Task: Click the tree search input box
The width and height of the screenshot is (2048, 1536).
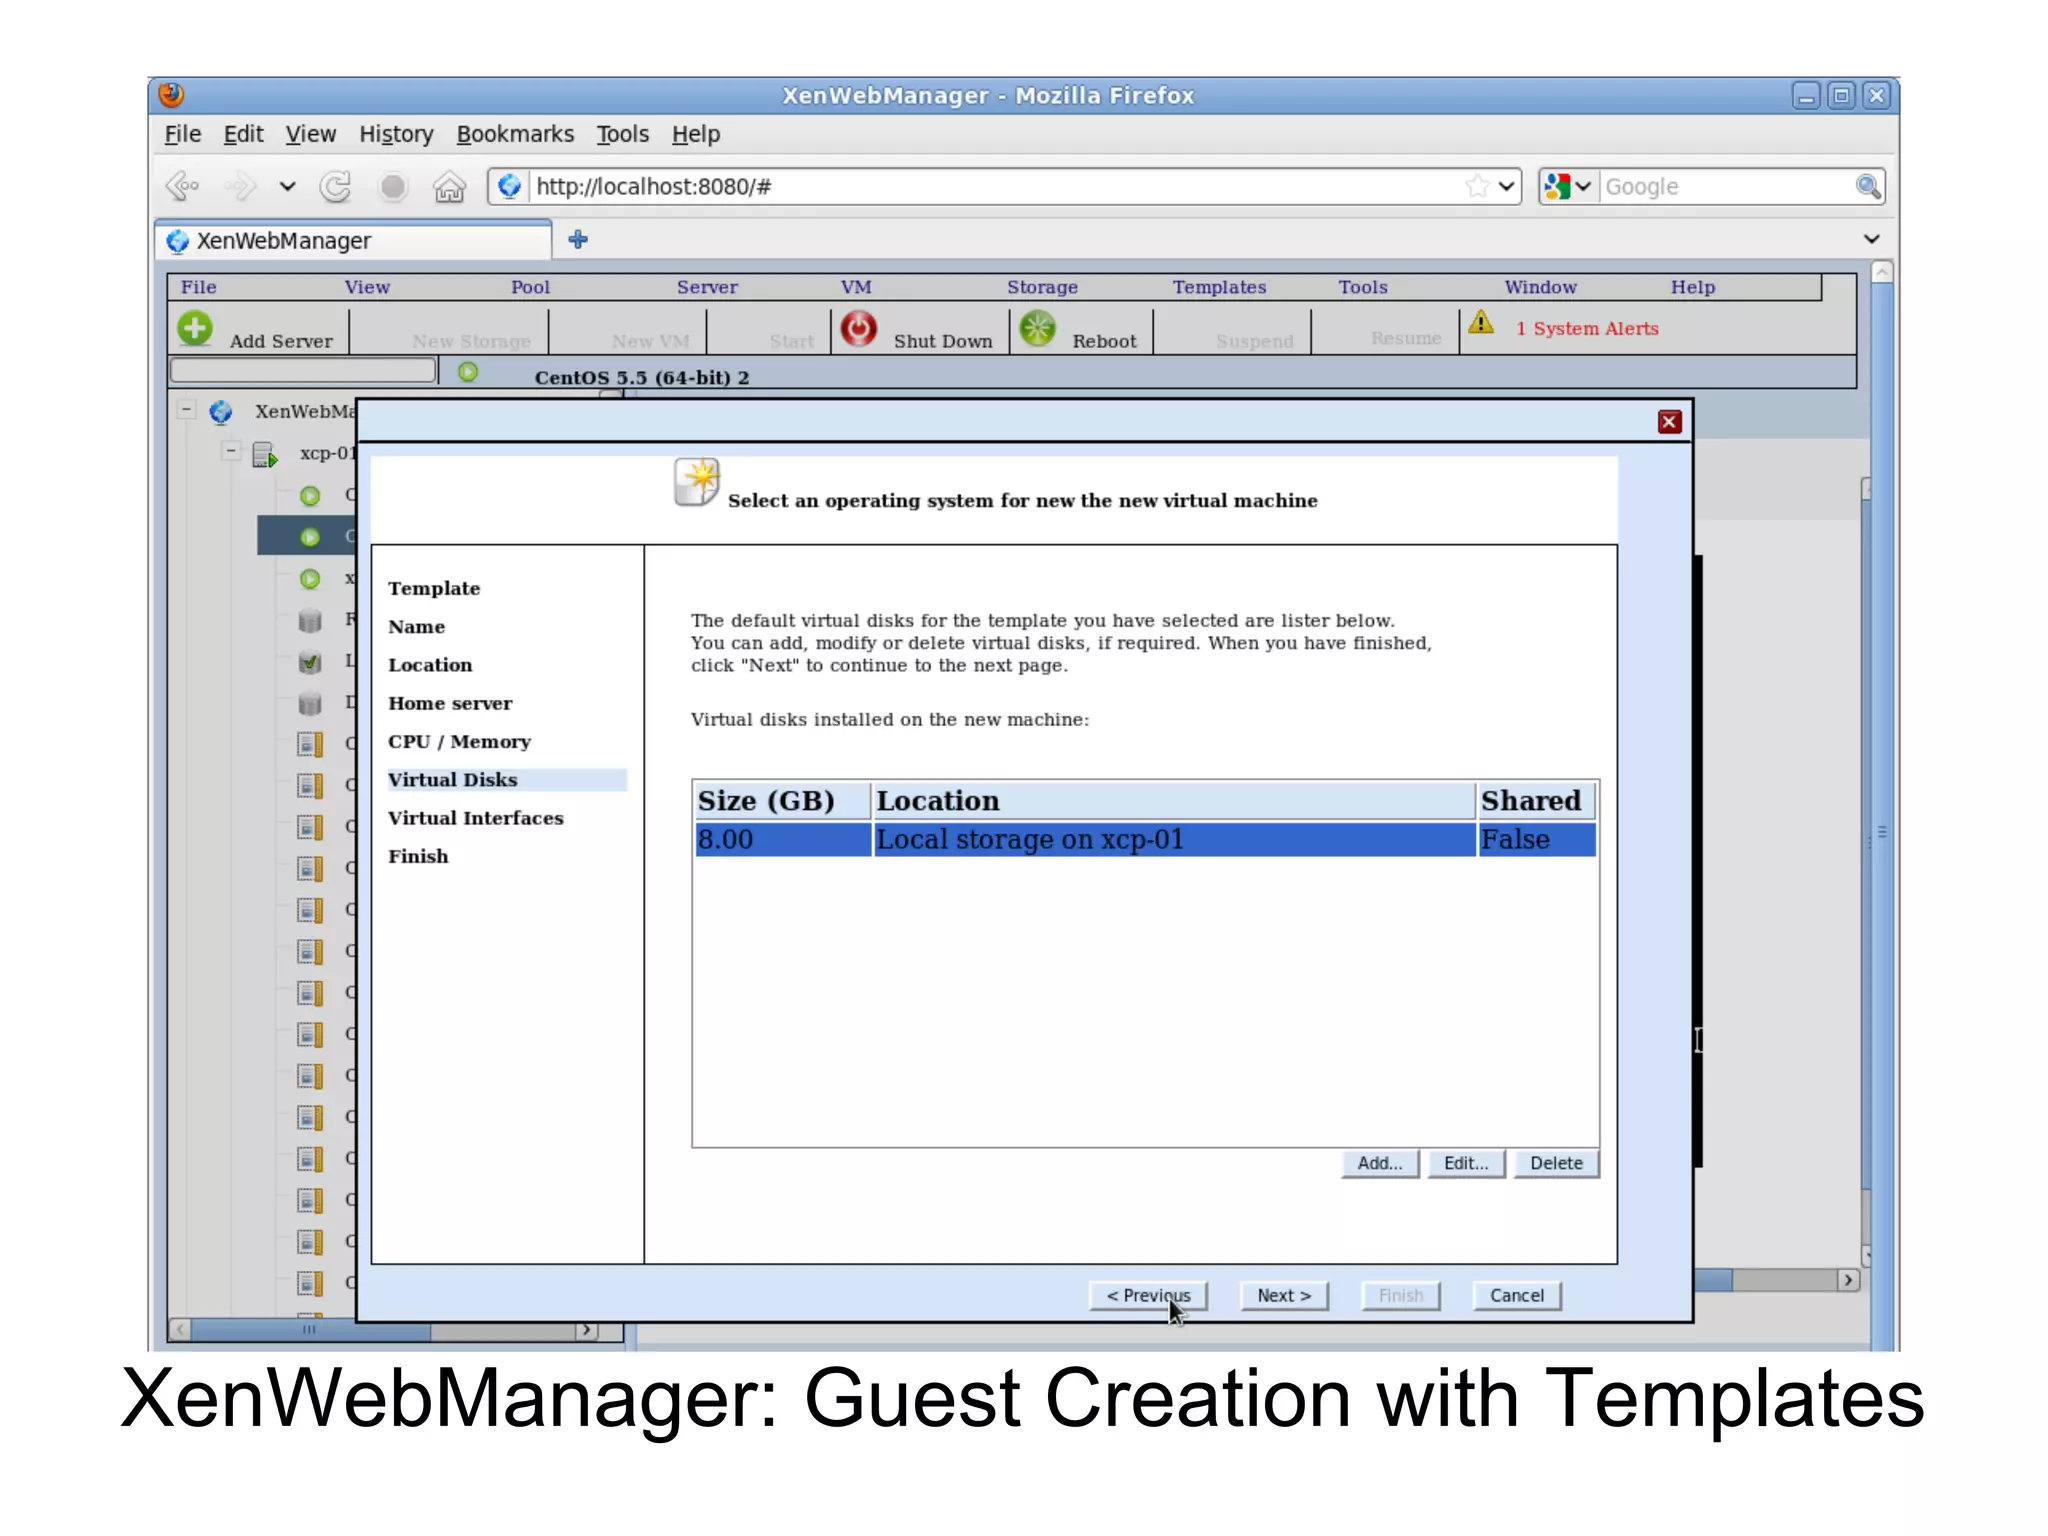Action: pyautogui.click(x=303, y=371)
